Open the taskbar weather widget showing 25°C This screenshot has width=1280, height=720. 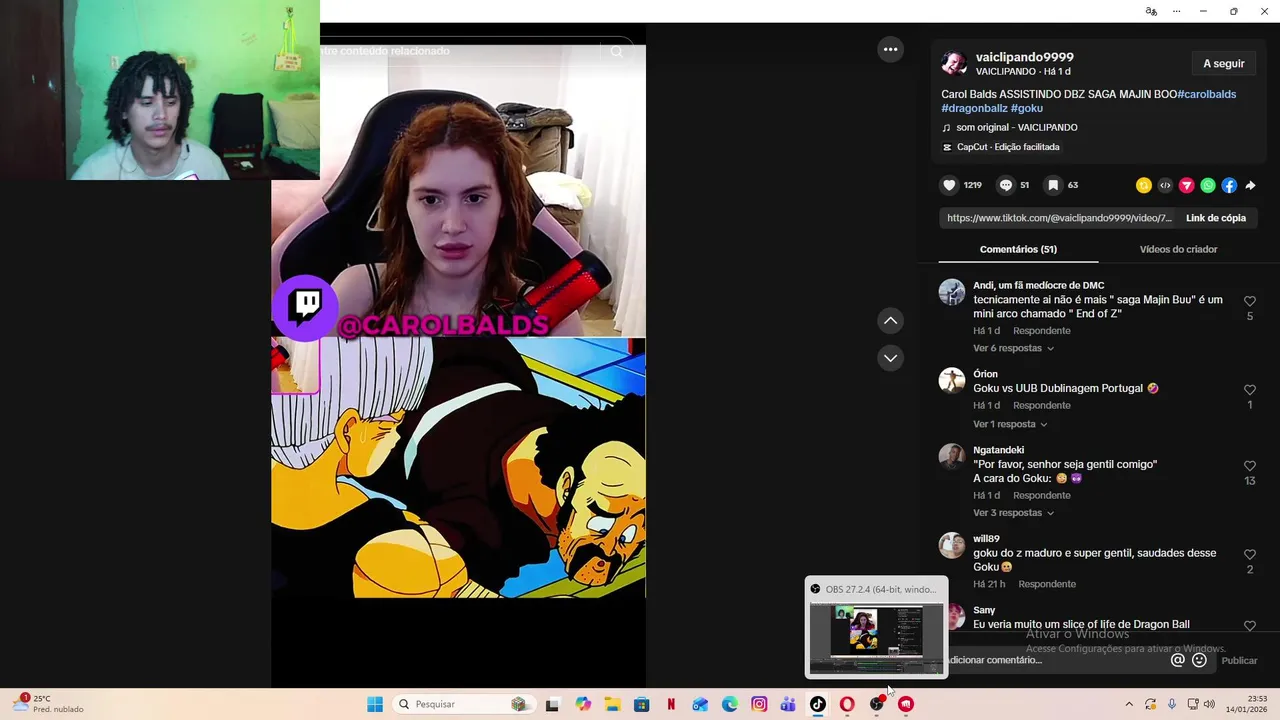48,704
